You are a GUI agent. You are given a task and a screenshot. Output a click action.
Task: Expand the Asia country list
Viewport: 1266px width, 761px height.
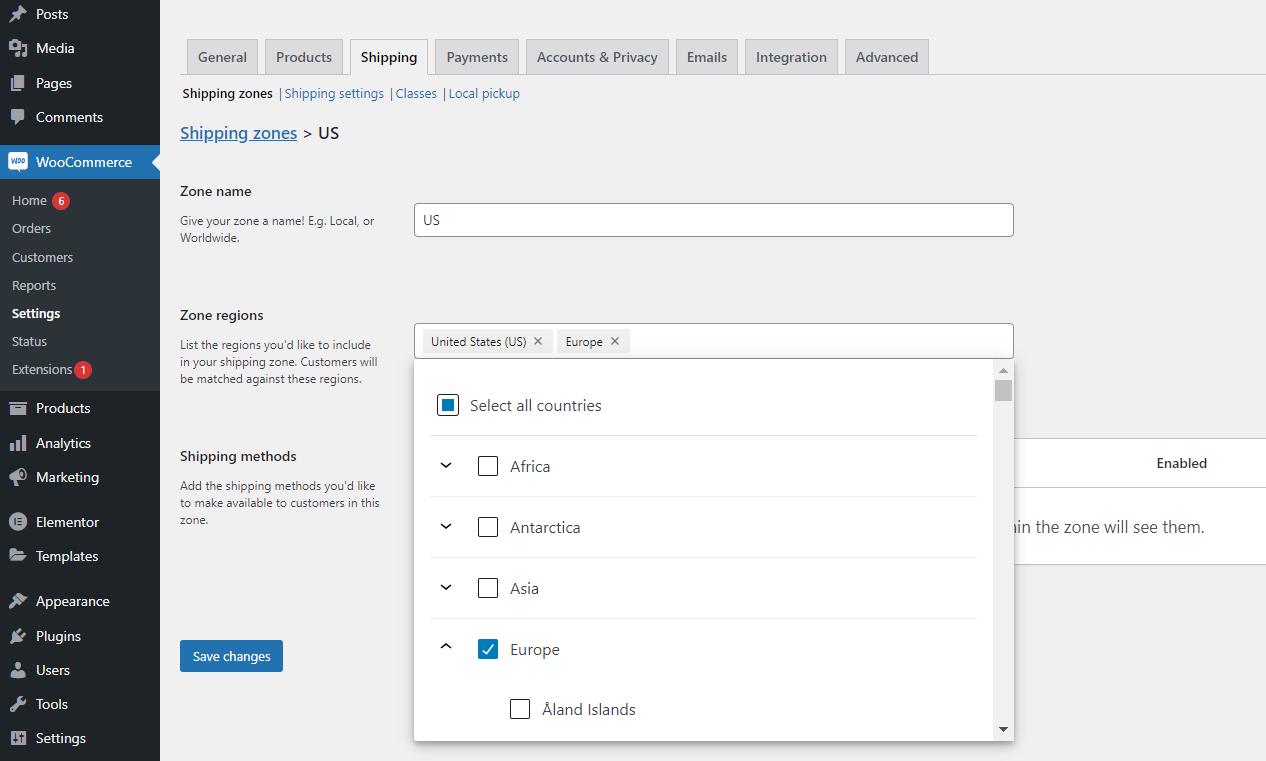446,588
